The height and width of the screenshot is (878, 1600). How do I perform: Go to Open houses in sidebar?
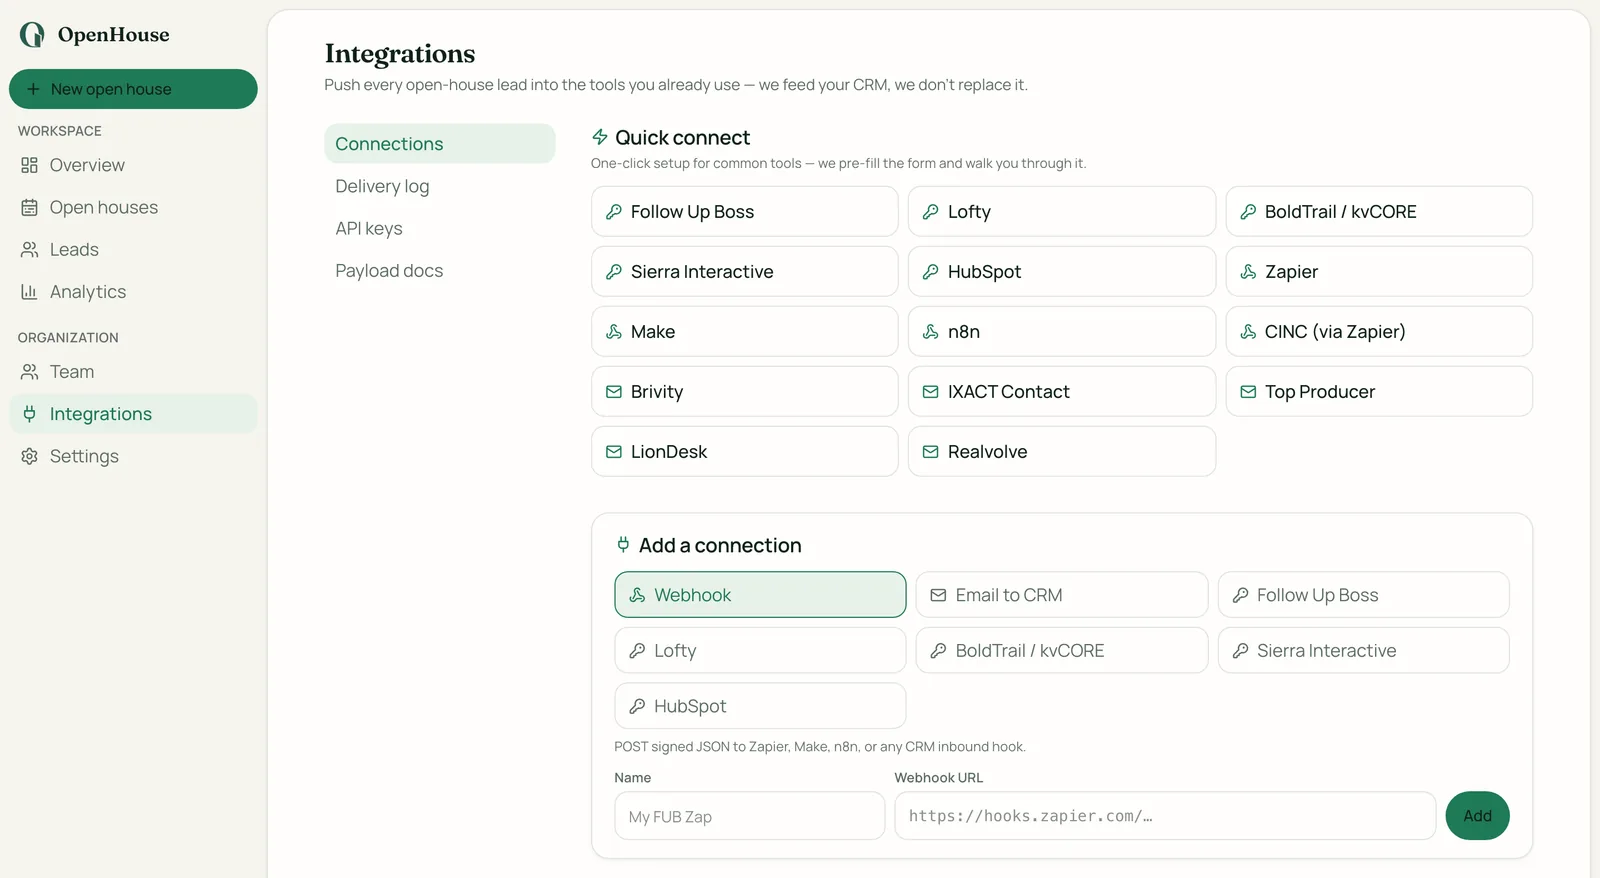tap(133, 207)
